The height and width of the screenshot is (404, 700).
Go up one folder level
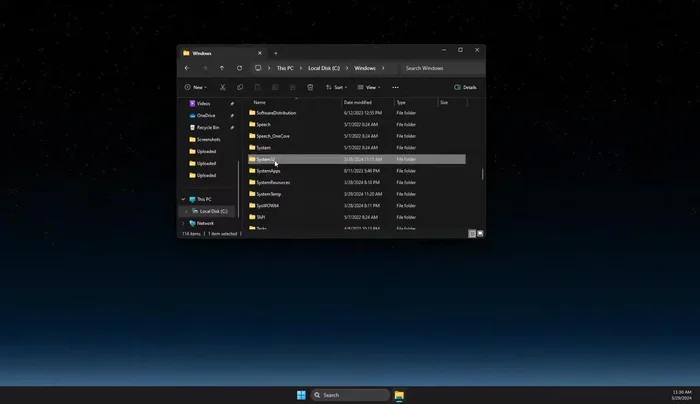pyautogui.click(x=221, y=68)
